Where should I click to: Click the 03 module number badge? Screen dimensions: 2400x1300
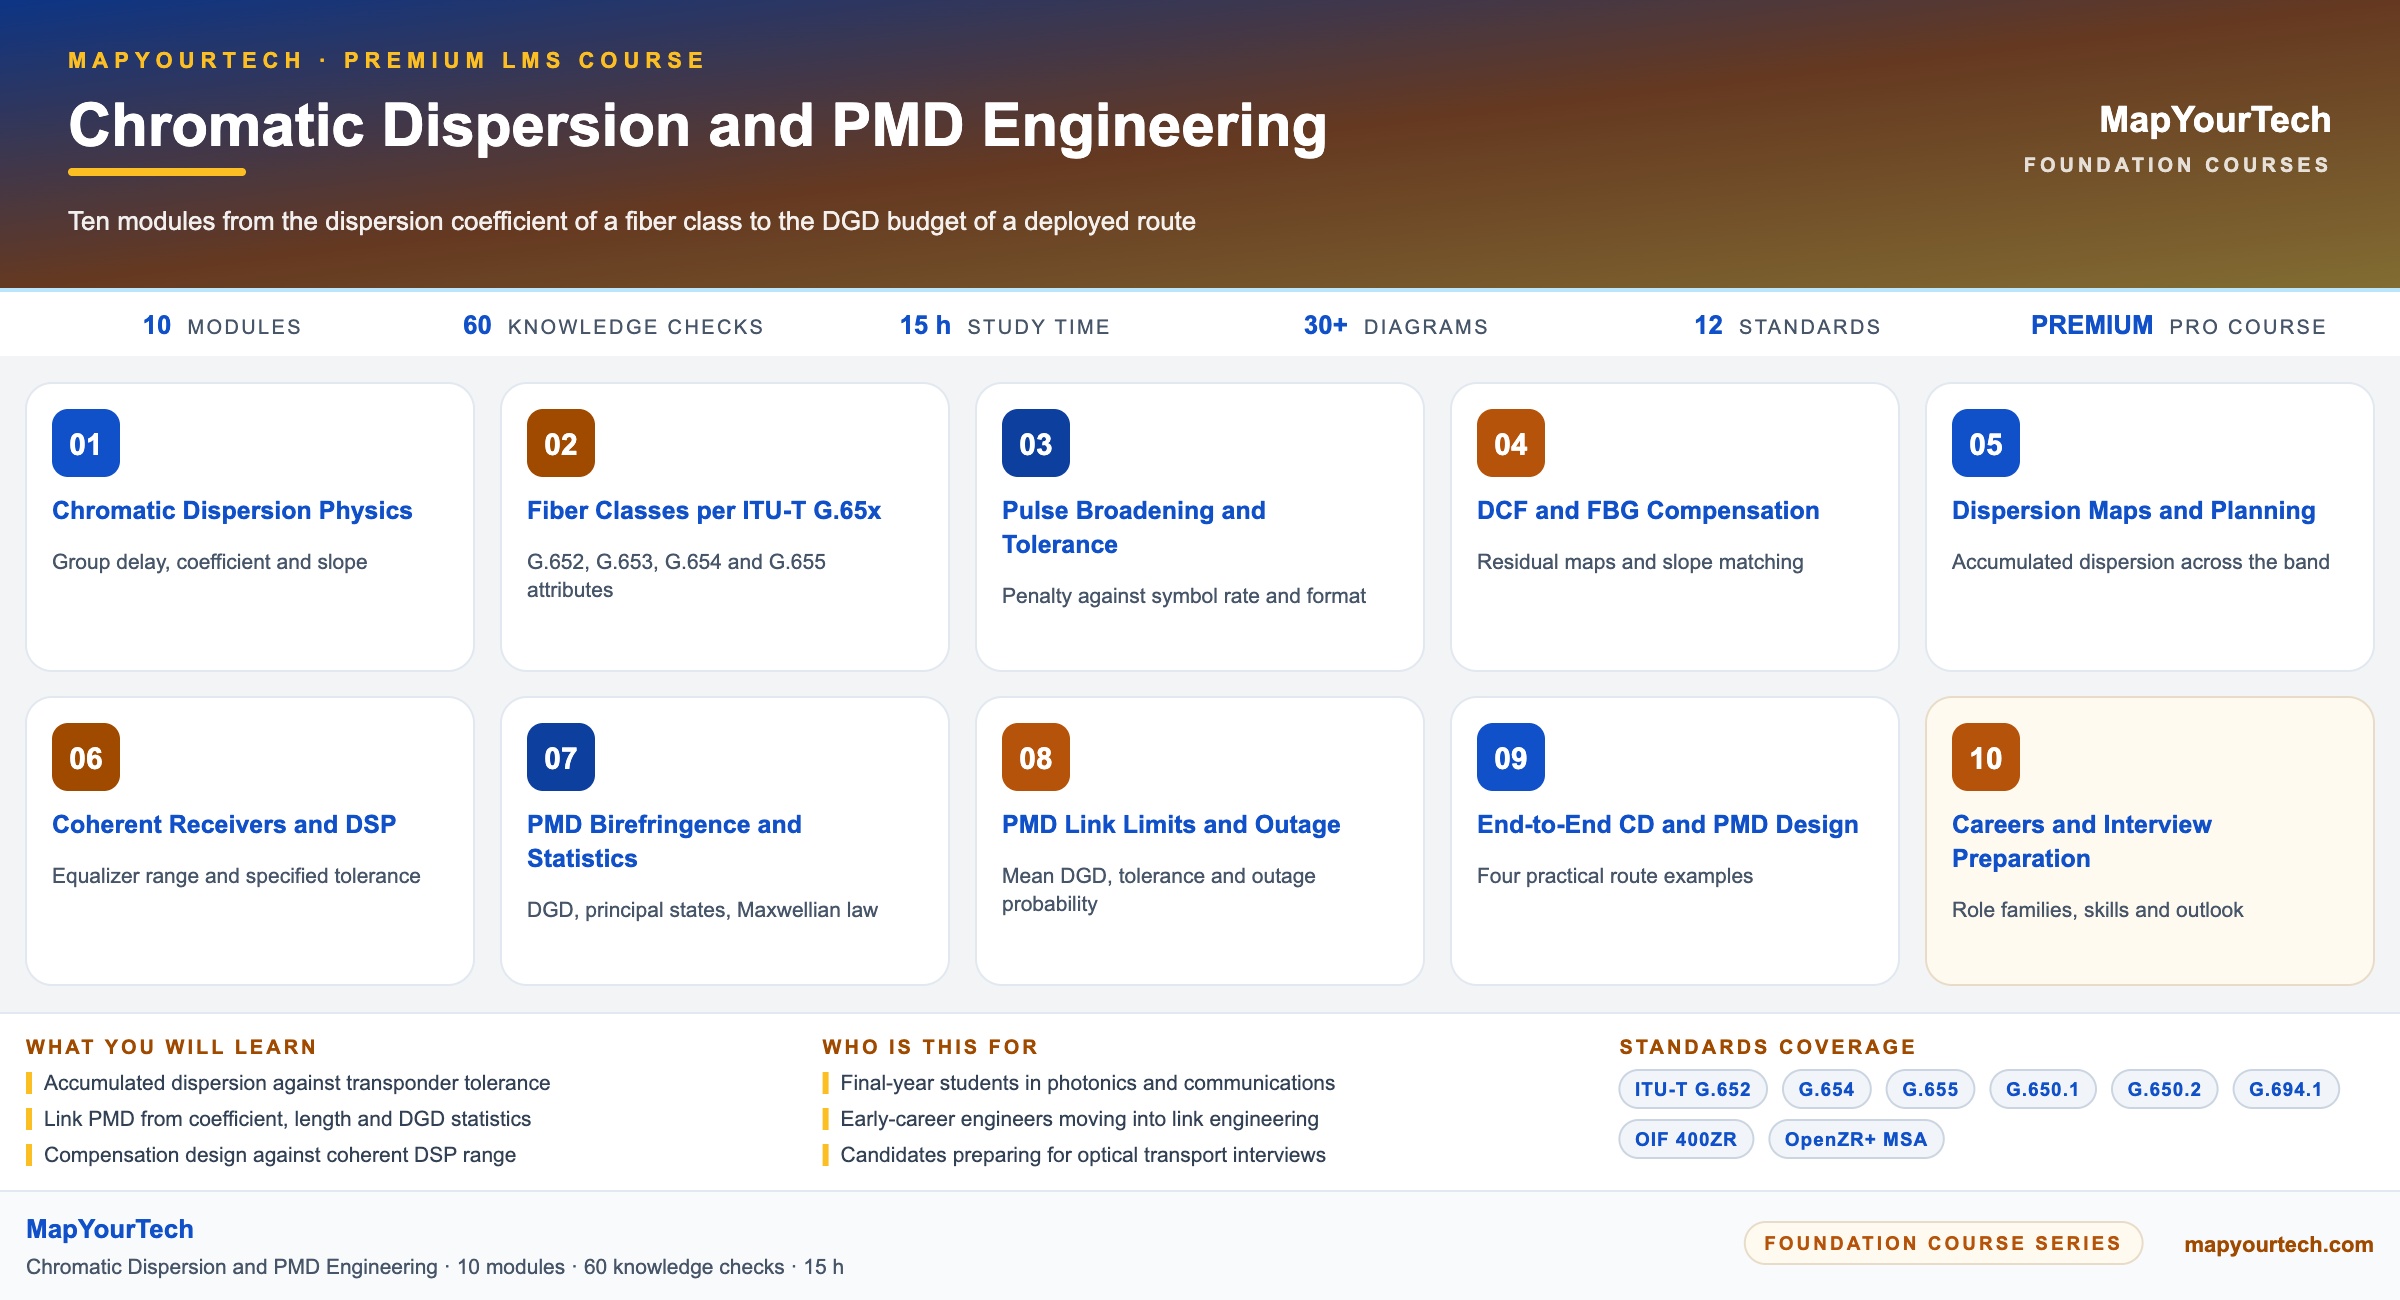[x=1036, y=443]
